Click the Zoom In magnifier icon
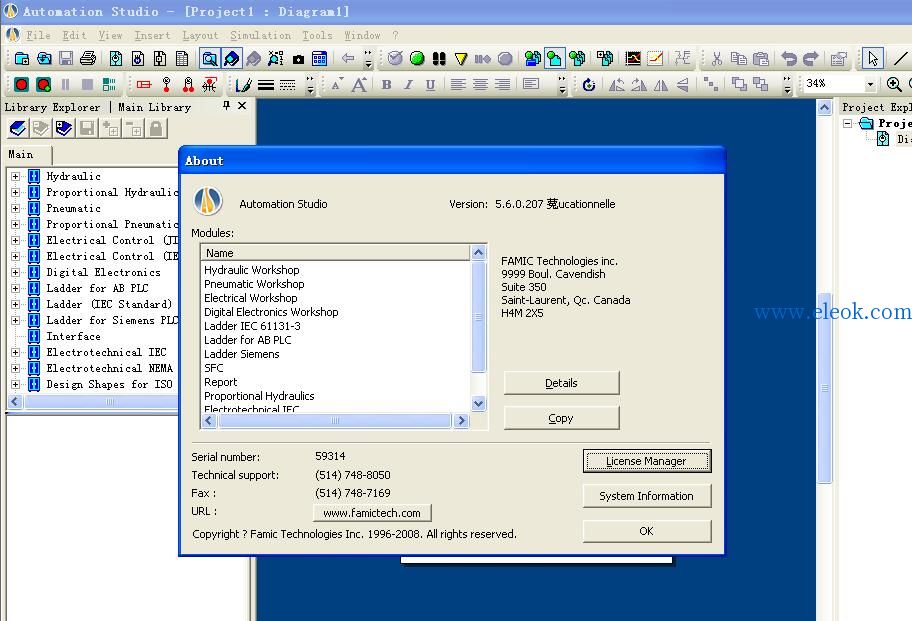 [894, 84]
